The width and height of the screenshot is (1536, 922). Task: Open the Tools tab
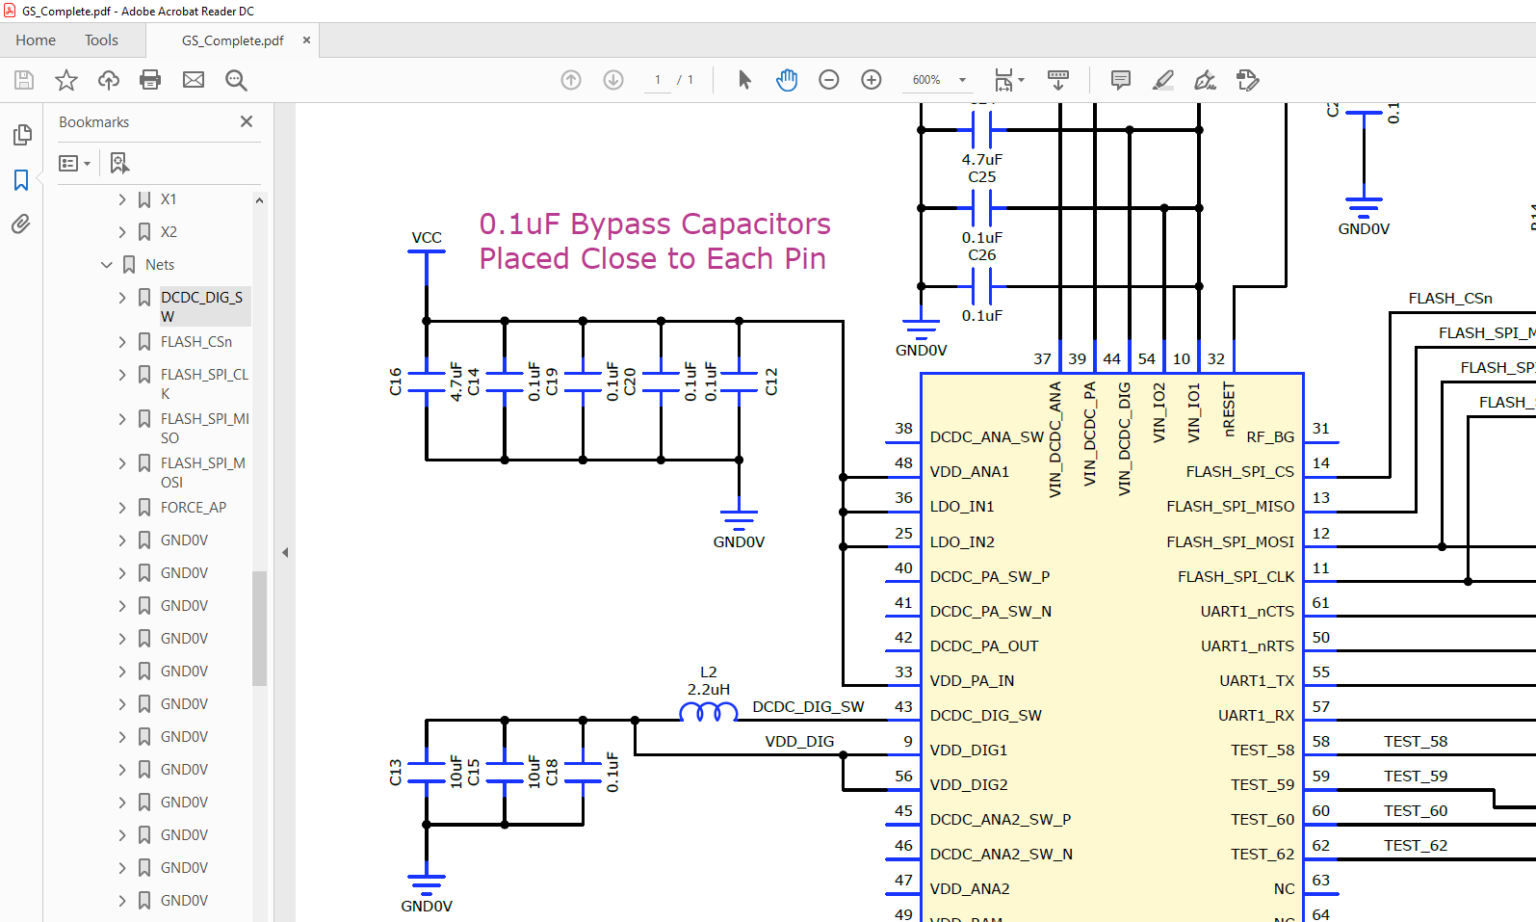(101, 40)
